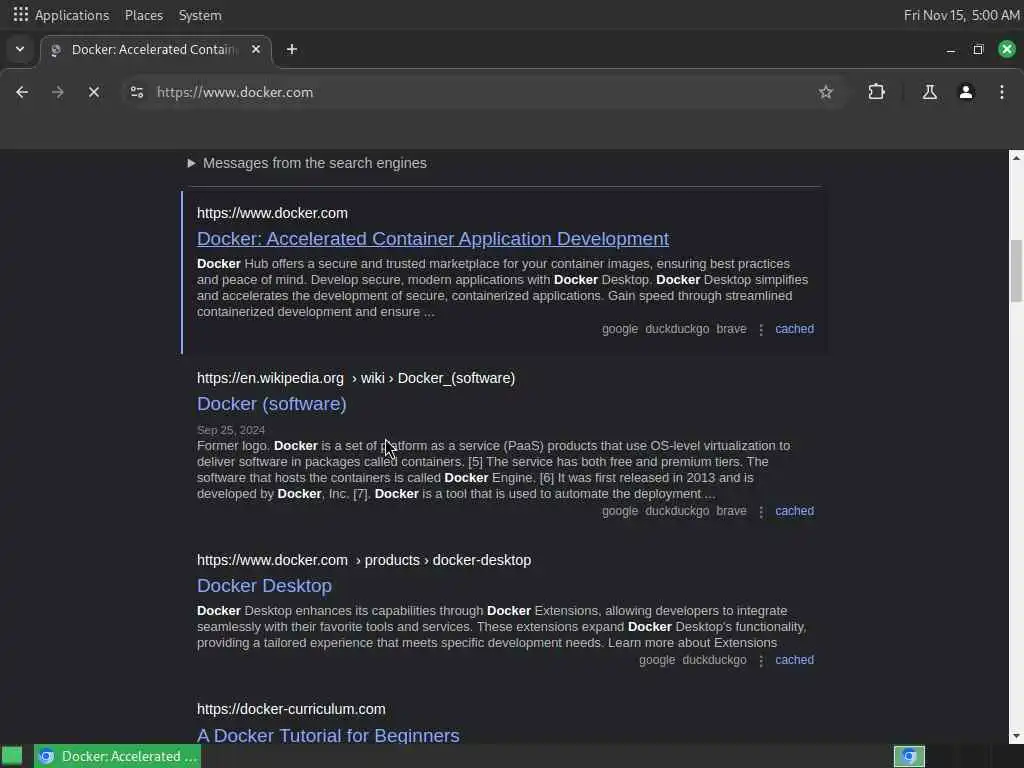
Task: Click the show desktop button in taskbar
Action: [12, 756]
